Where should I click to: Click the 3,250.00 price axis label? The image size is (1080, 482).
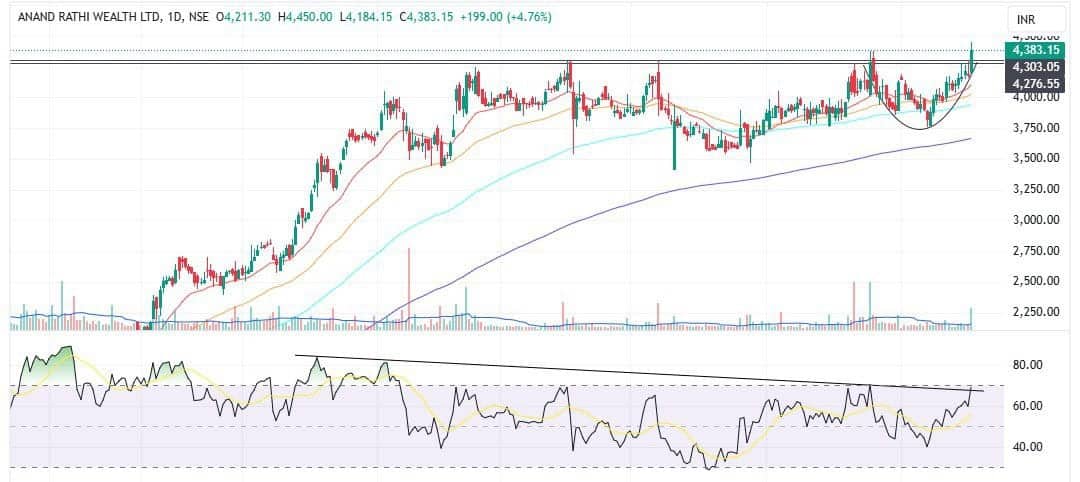(x=1035, y=189)
